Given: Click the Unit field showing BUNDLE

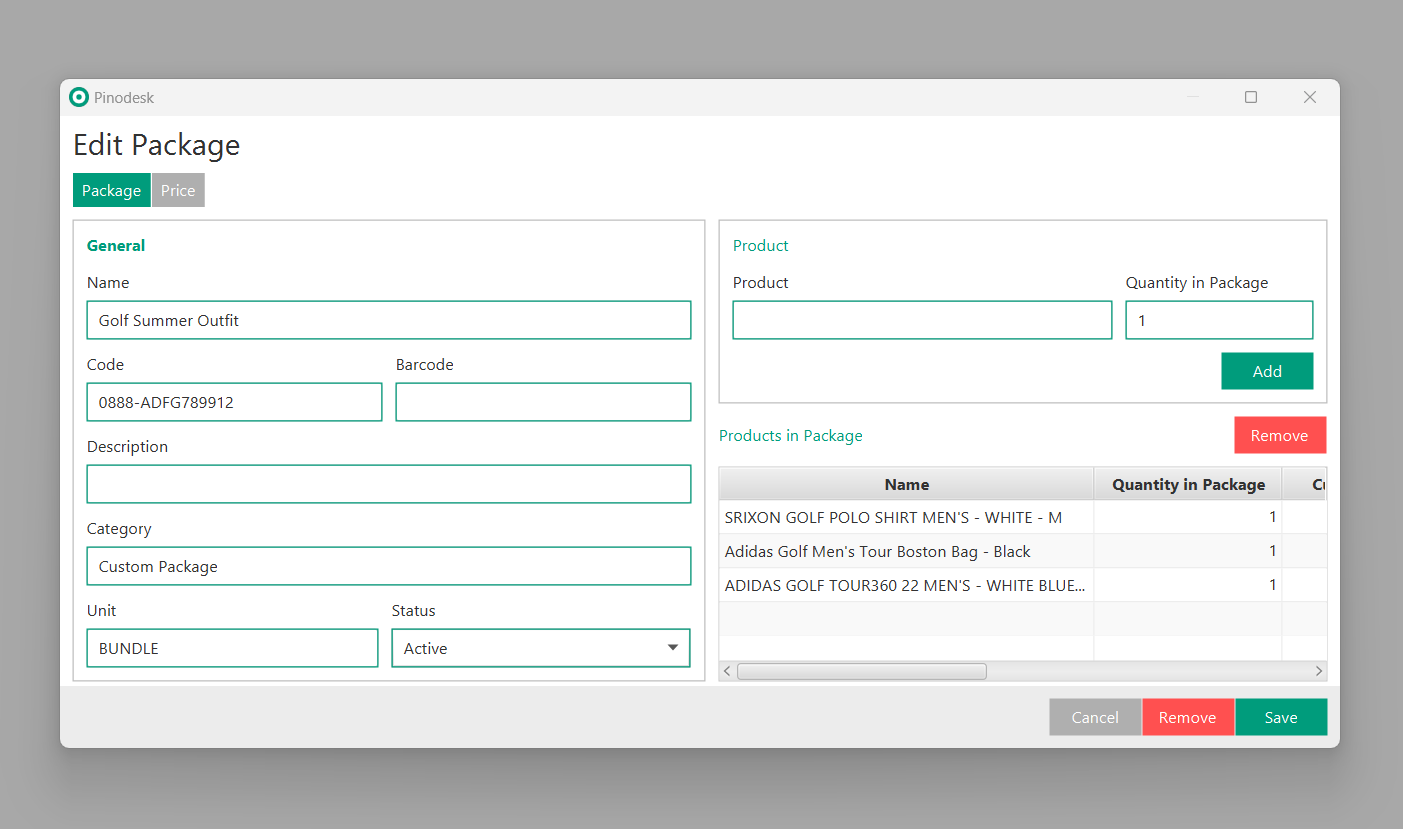Looking at the screenshot, I should 232,648.
